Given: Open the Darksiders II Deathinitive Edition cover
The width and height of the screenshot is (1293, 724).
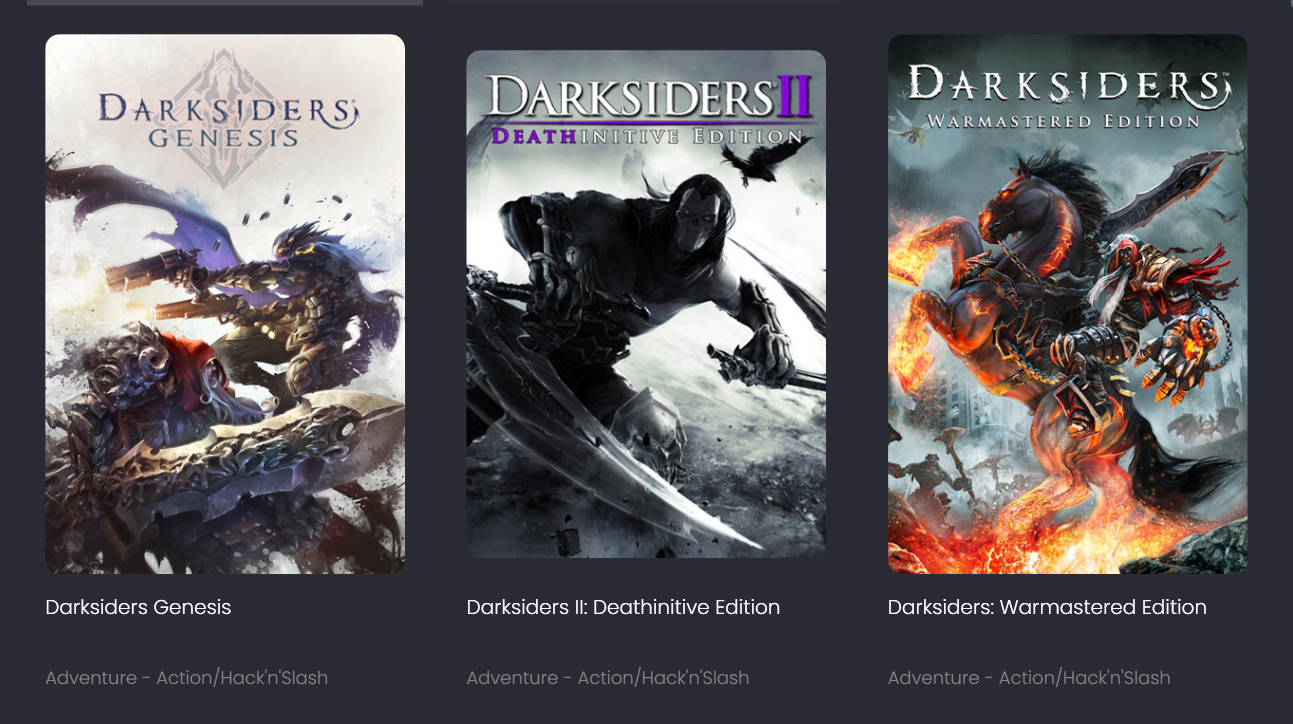Looking at the screenshot, I should click(x=646, y=304).
